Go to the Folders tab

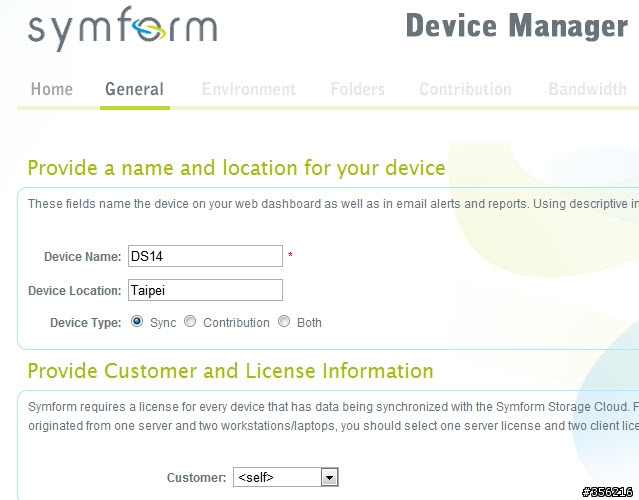click(357, 89)
